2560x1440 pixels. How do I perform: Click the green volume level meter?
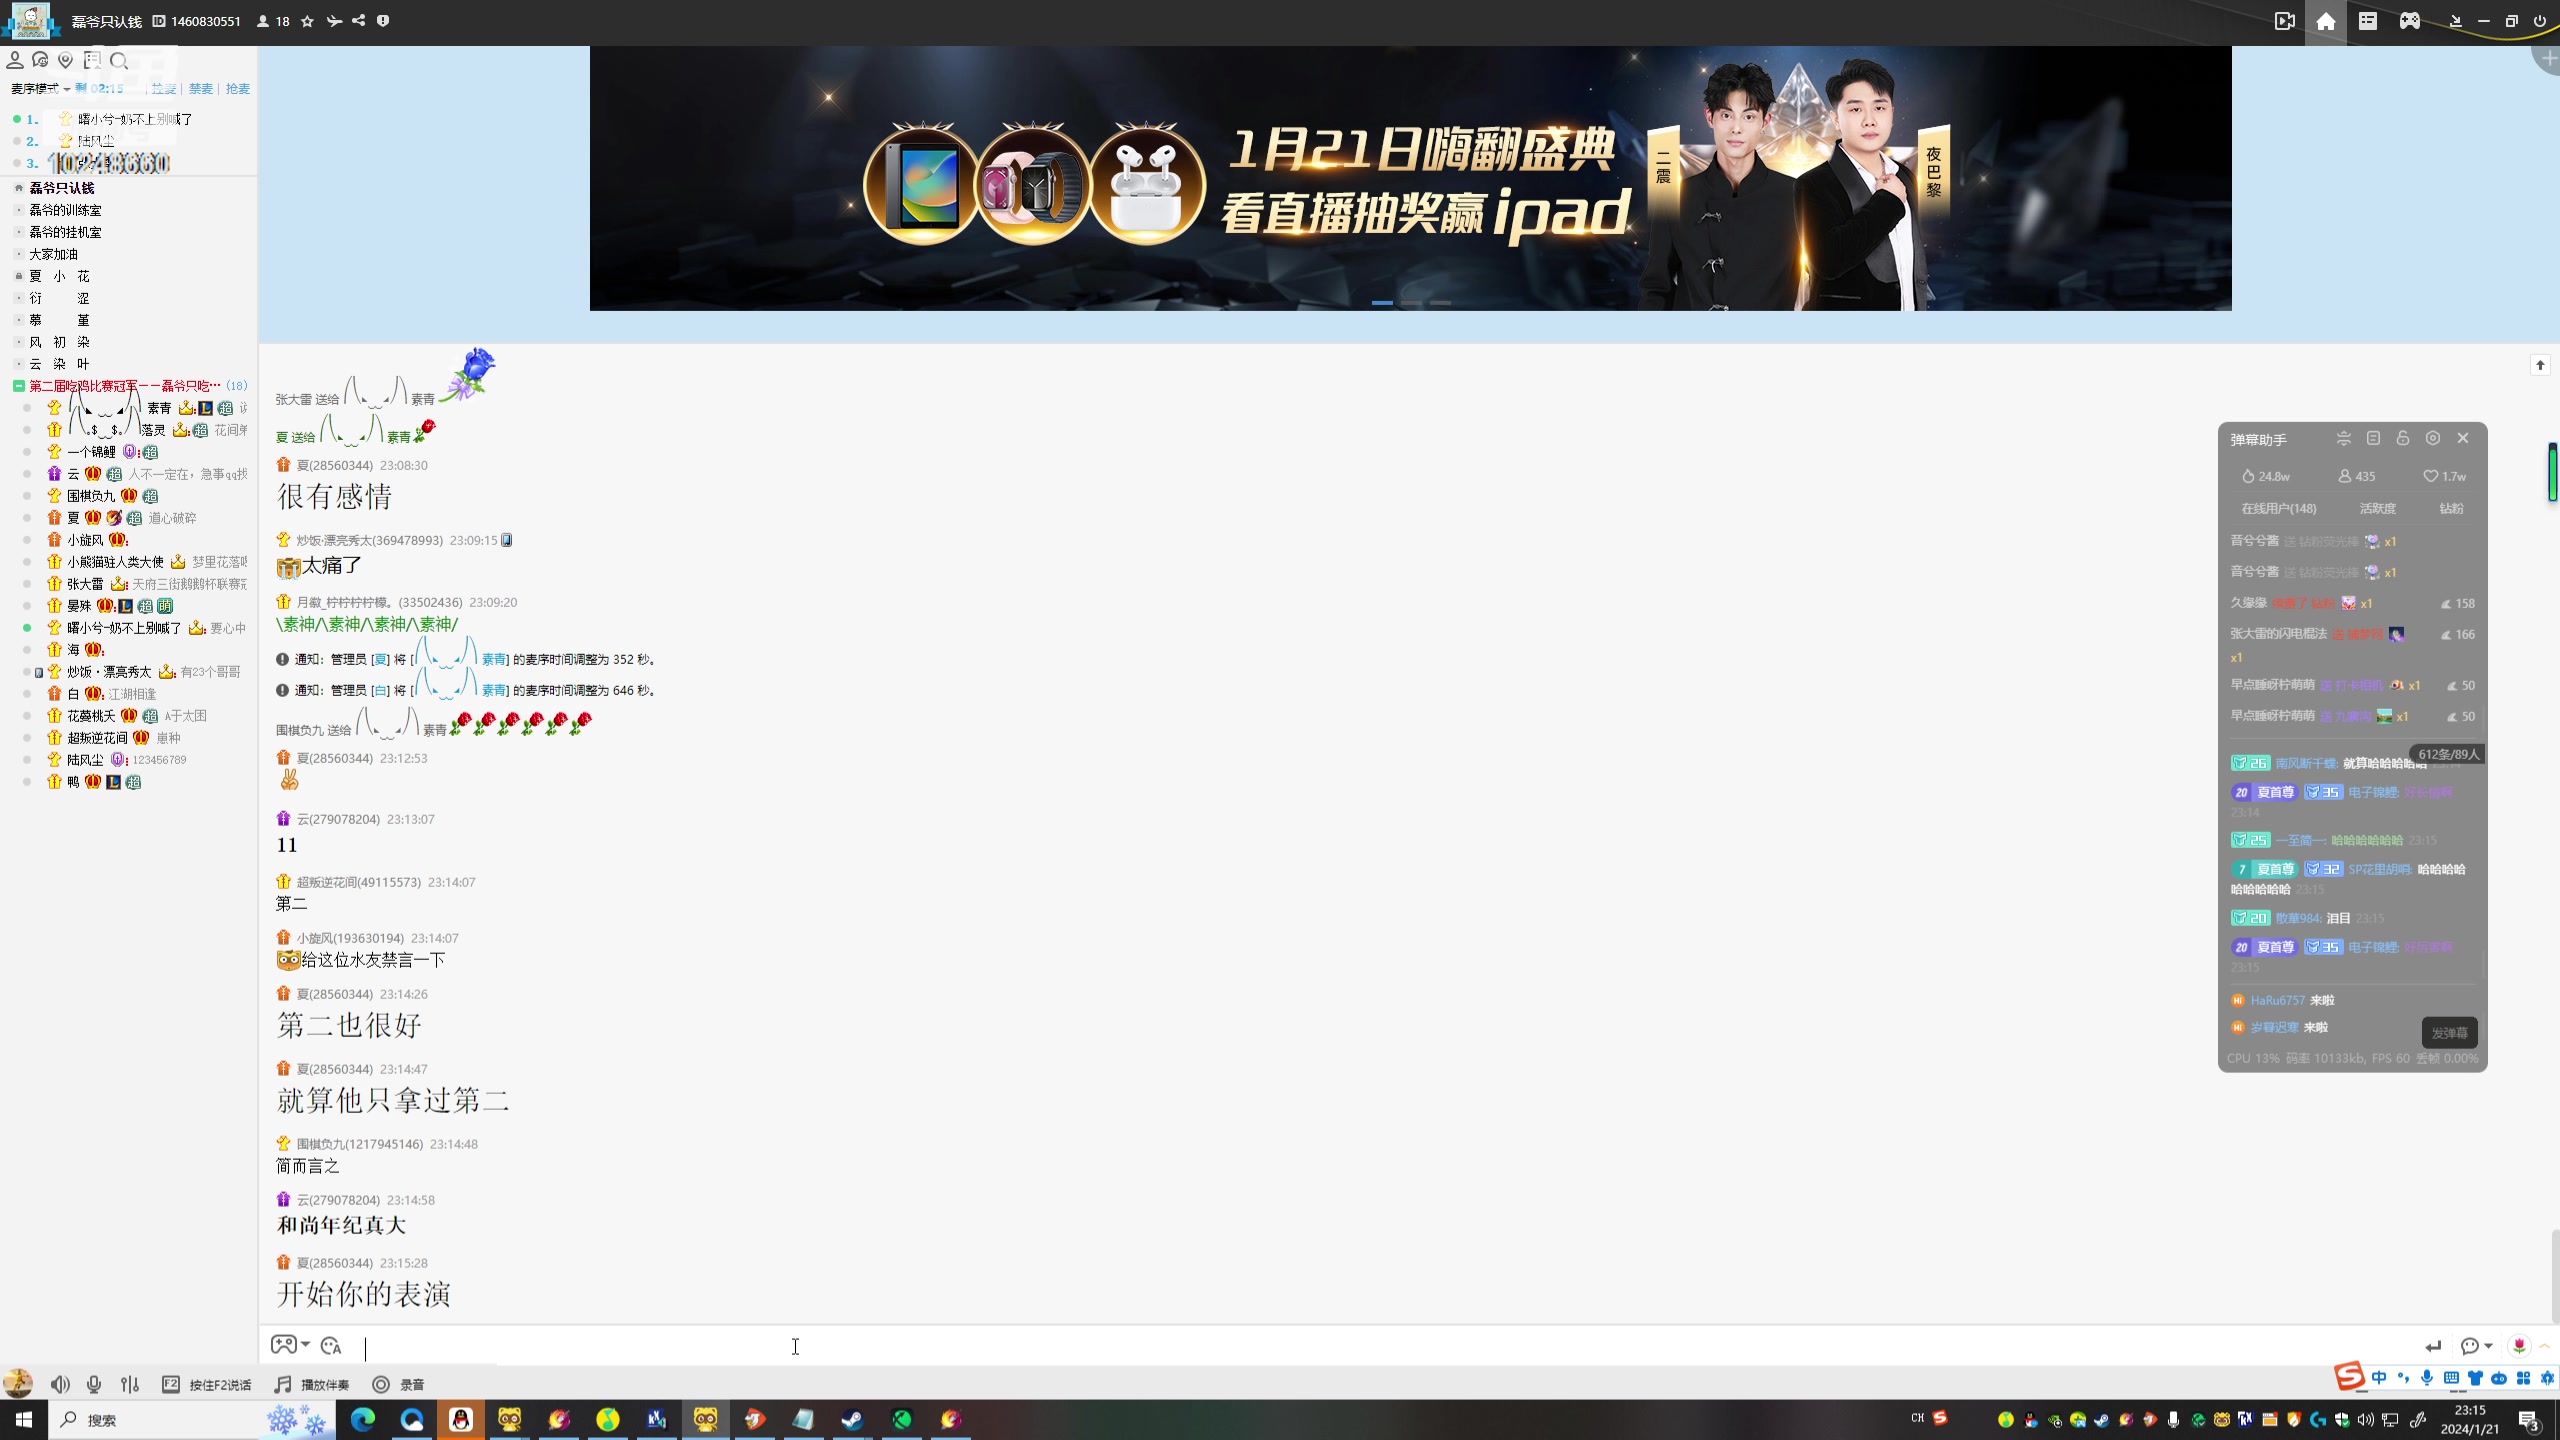coord(2552,472)
